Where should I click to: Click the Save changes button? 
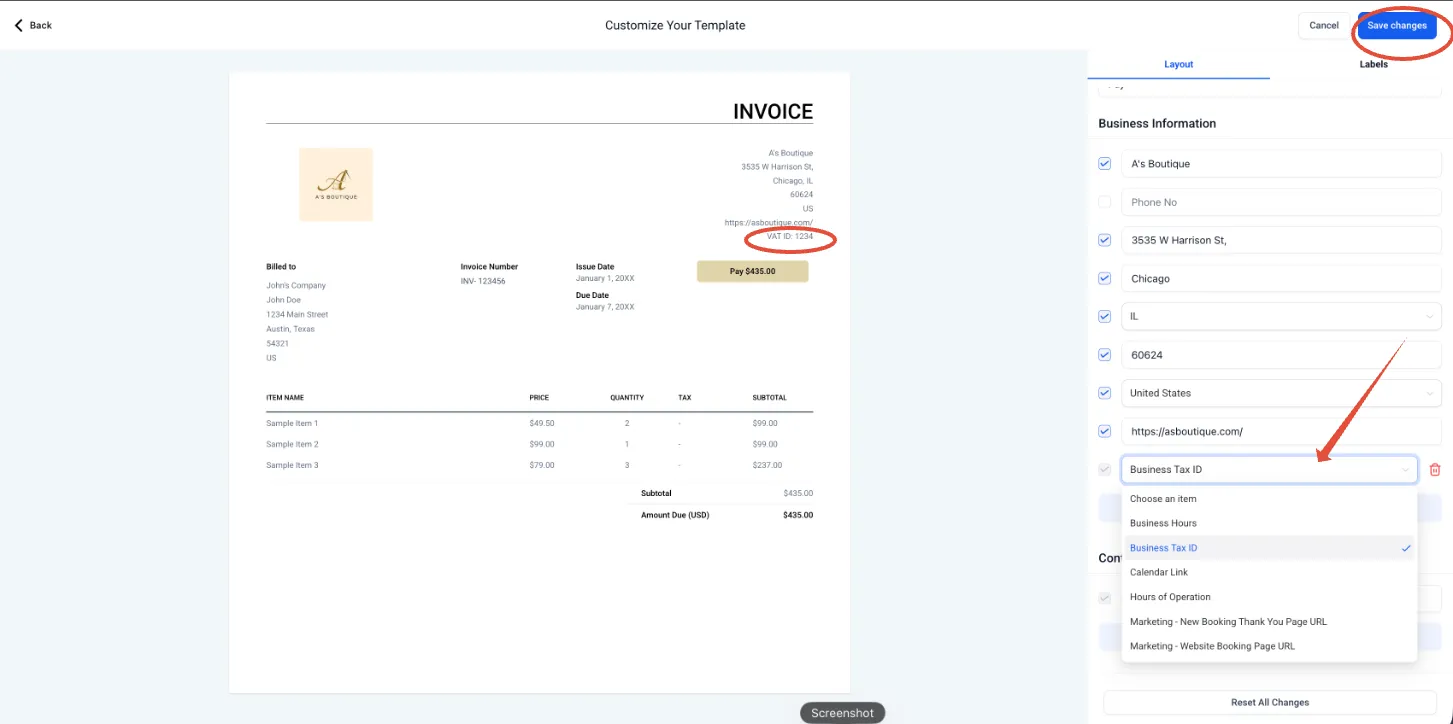[1396, 25]
